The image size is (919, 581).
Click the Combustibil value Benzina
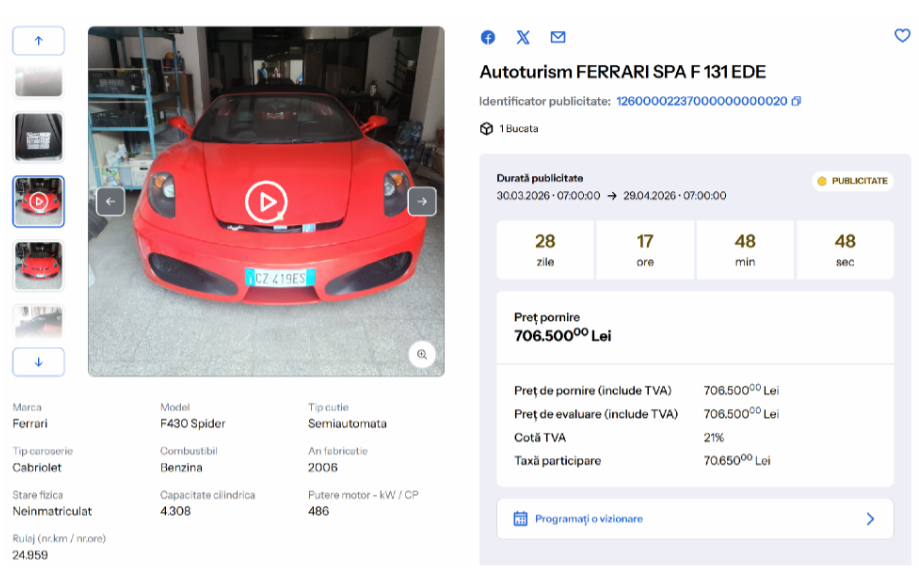point(181,467)
